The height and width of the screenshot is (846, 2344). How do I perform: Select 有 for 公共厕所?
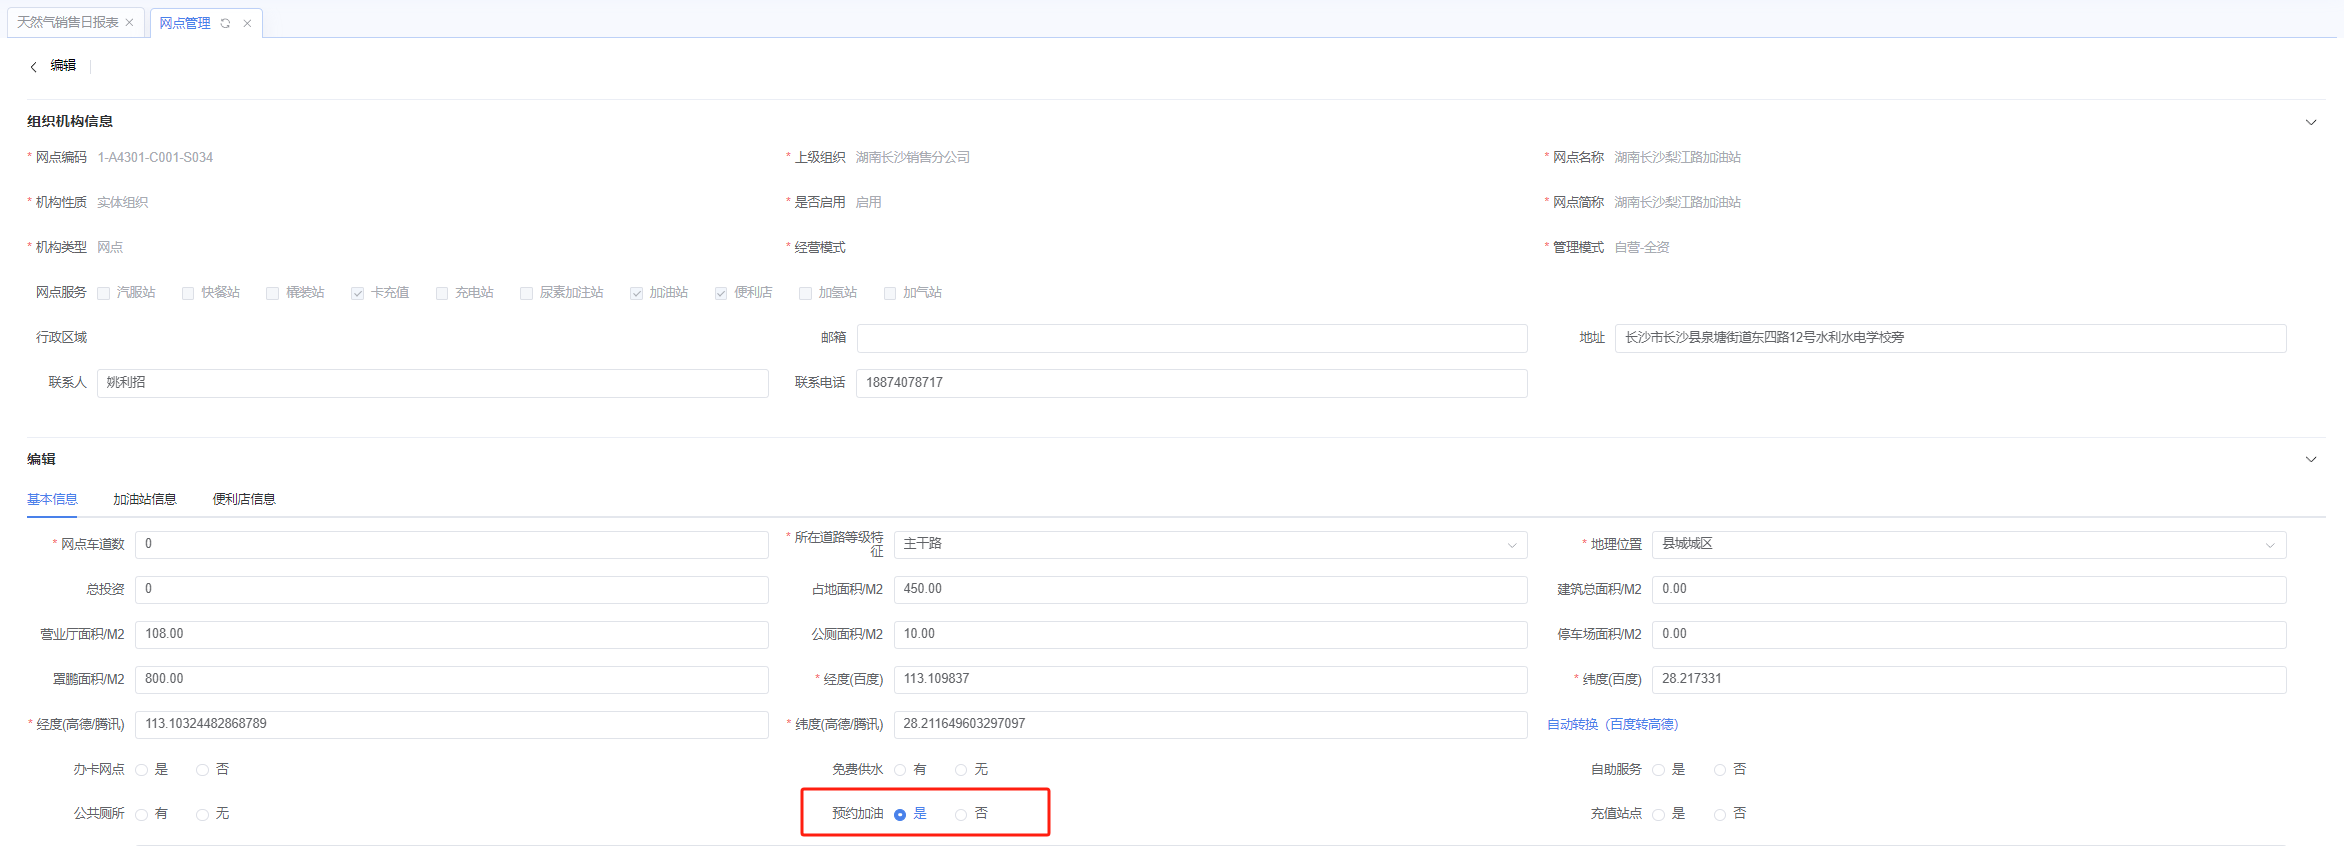coord(142,814)
